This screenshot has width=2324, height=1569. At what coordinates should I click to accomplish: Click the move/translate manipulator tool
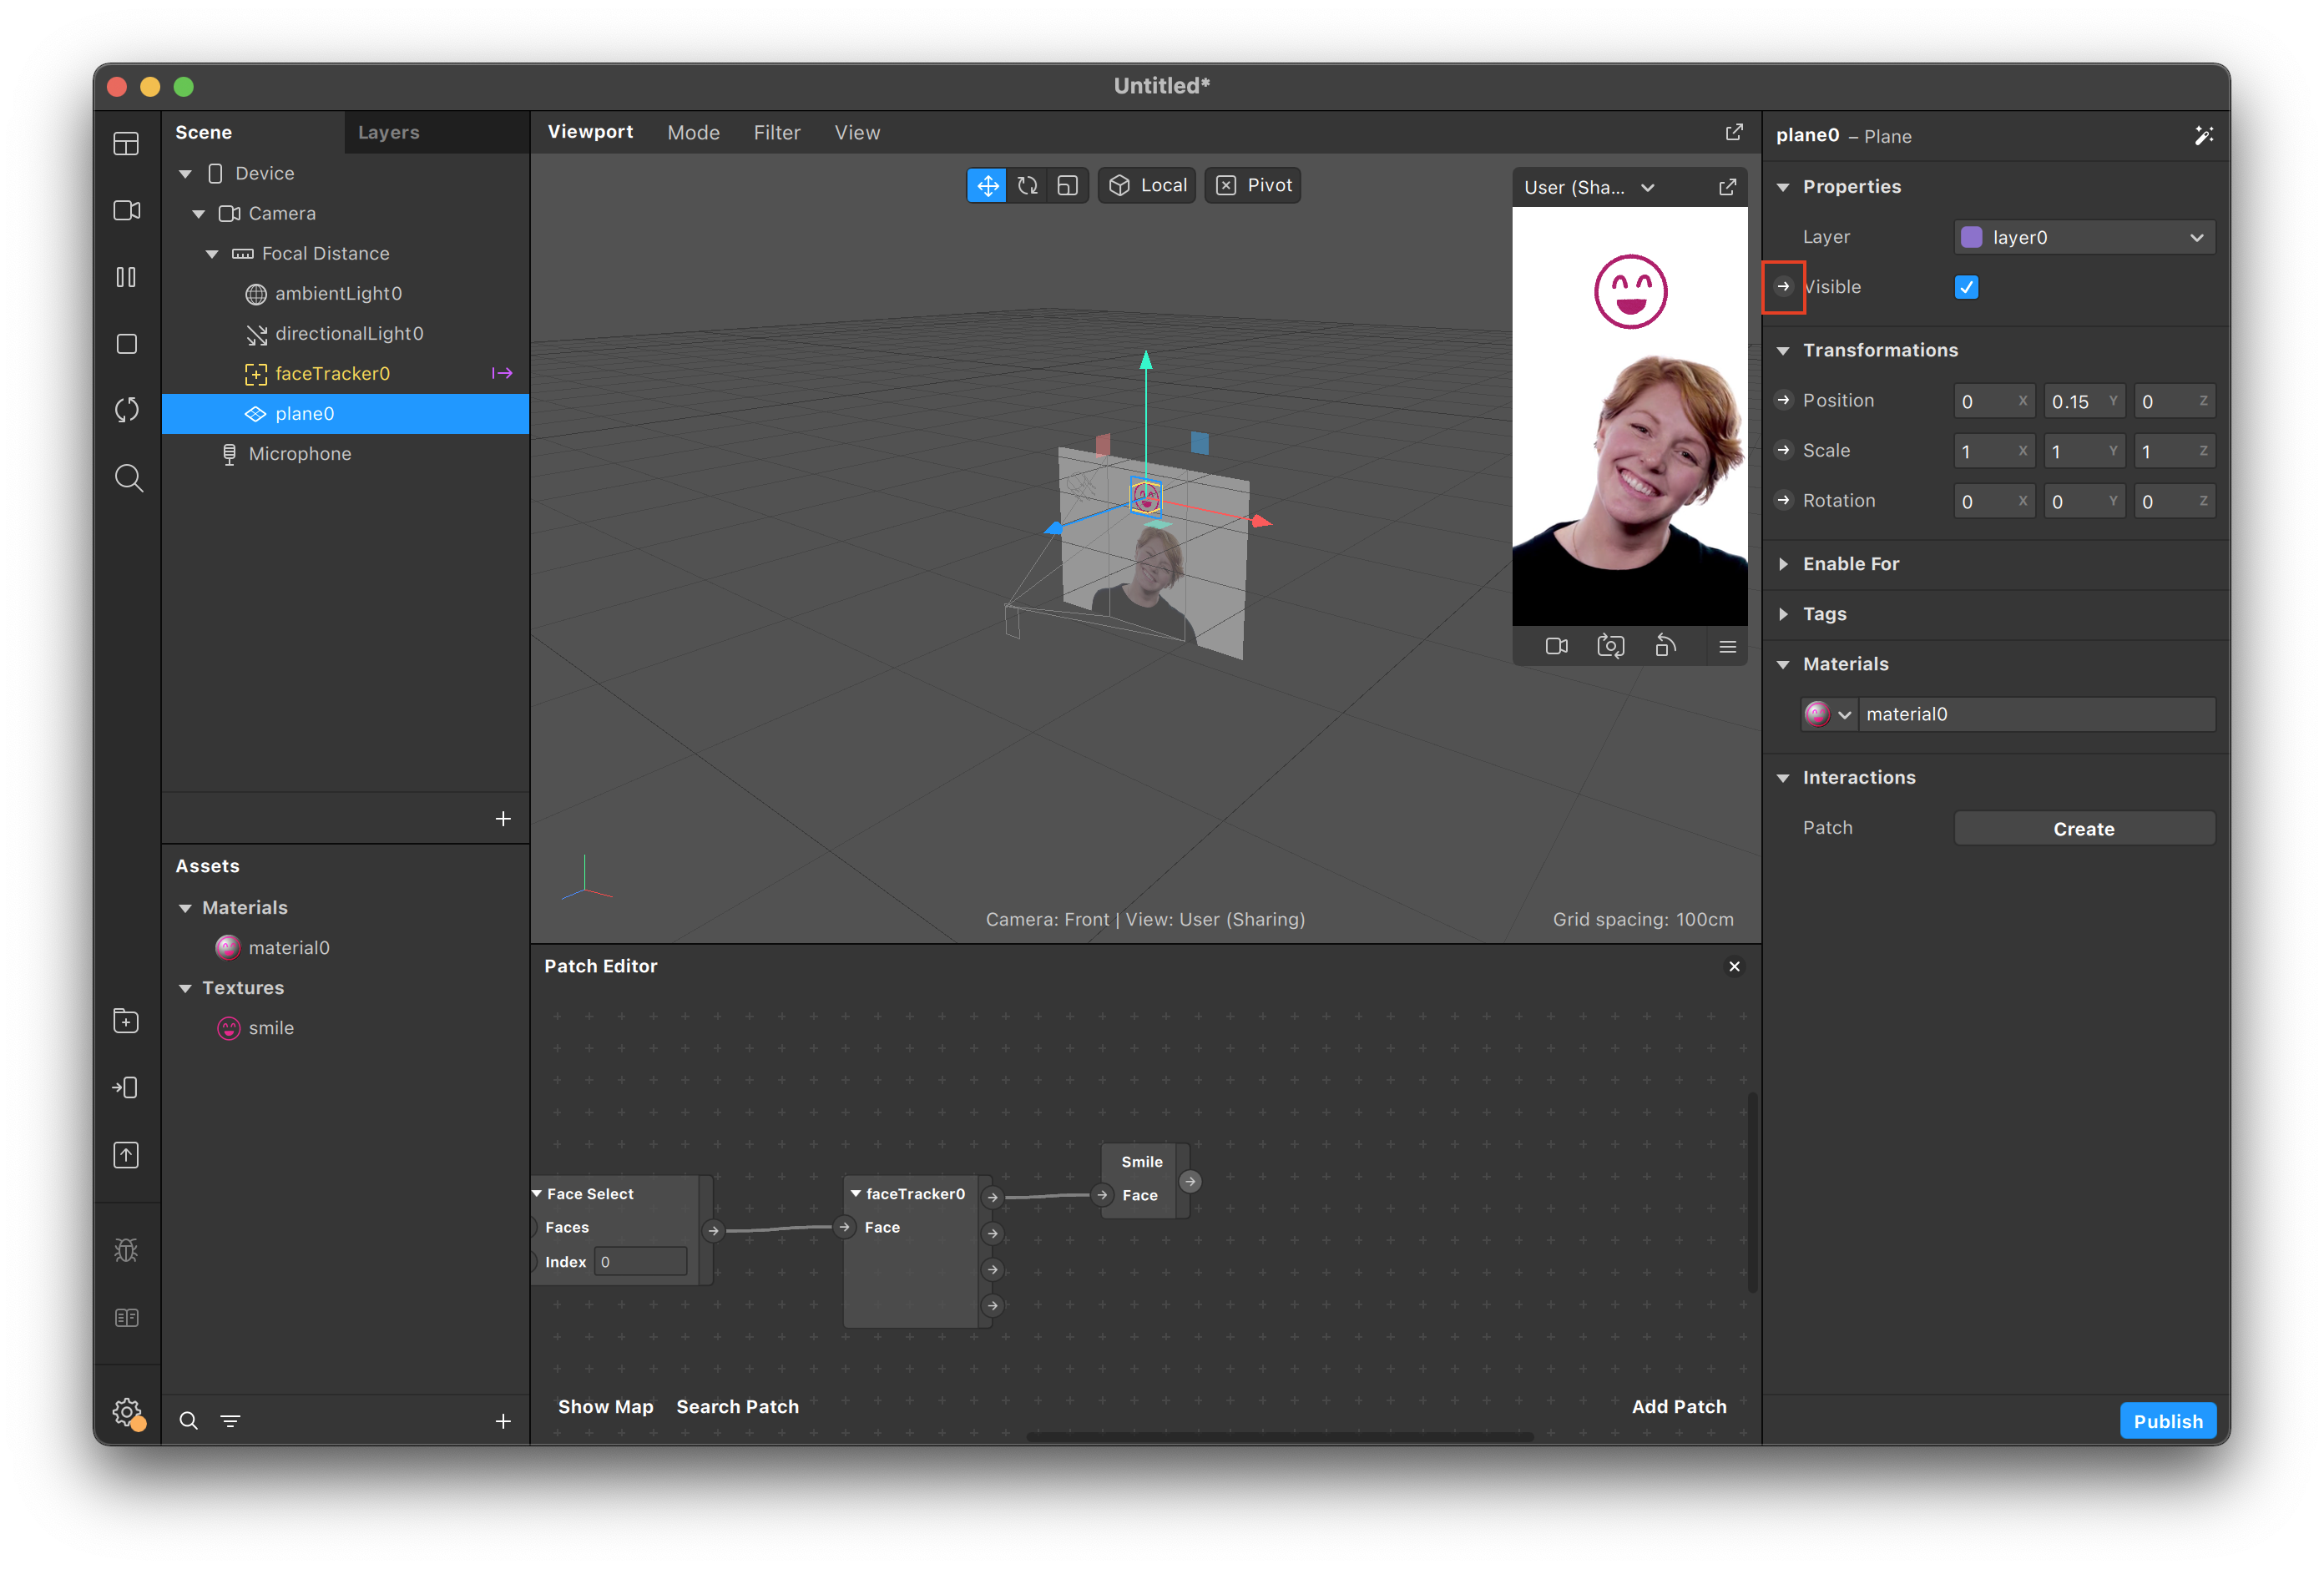(987, 185)
